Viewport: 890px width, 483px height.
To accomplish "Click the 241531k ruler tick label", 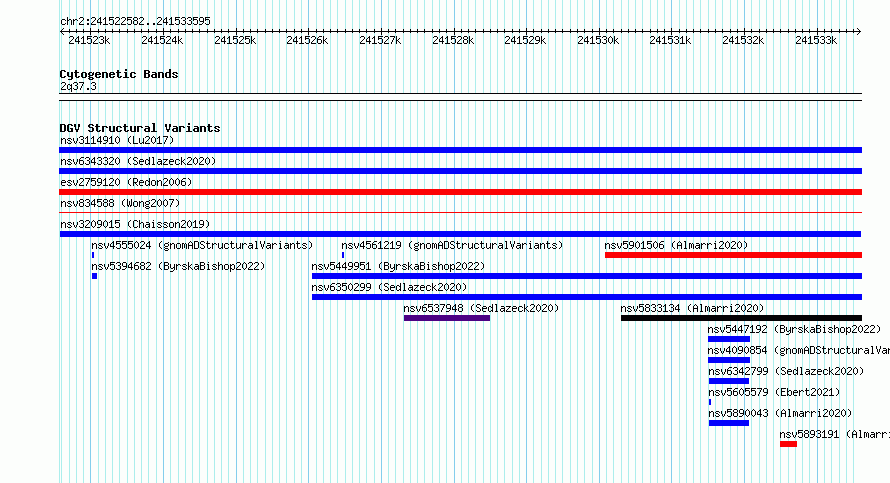I will pyautogui.click(x=670, y=40).
